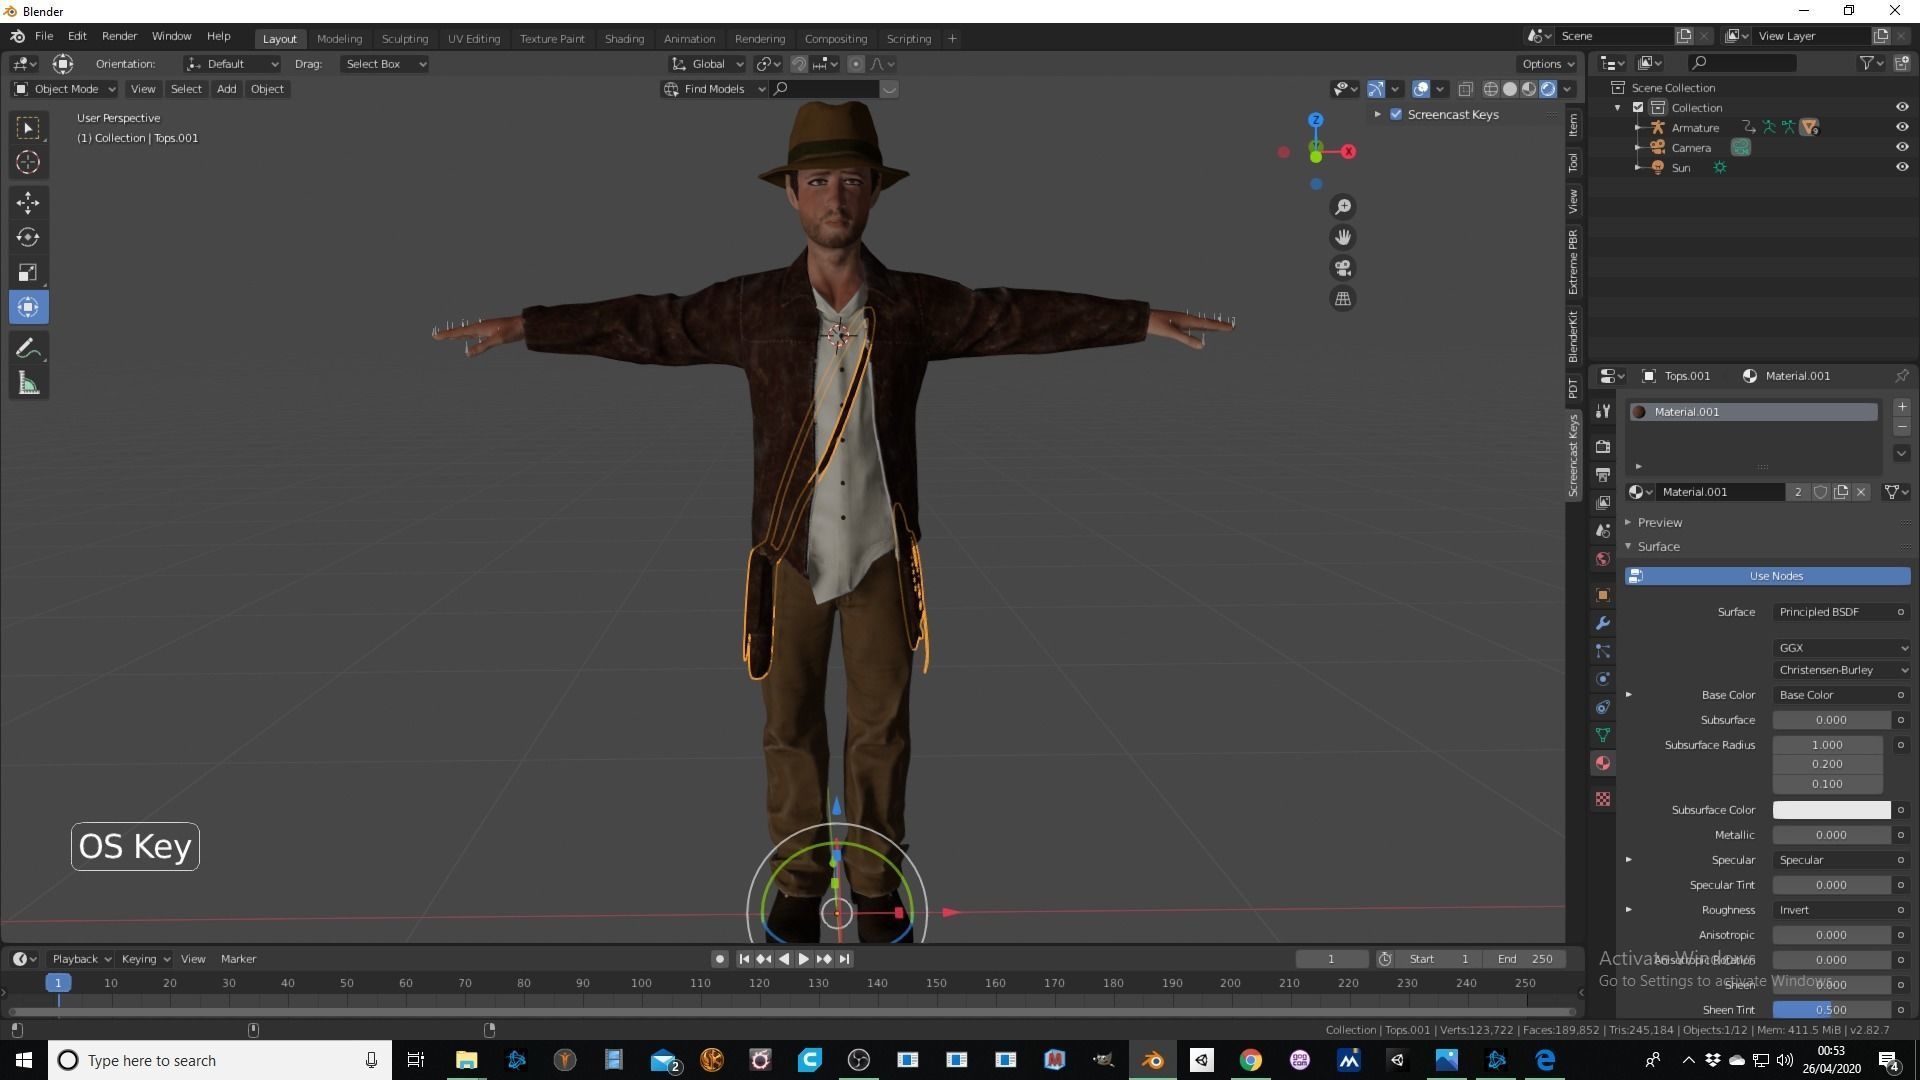Toggle visibility of the Sun object
This screenshot has width=1920, height=1080.
coord(1901,167)
